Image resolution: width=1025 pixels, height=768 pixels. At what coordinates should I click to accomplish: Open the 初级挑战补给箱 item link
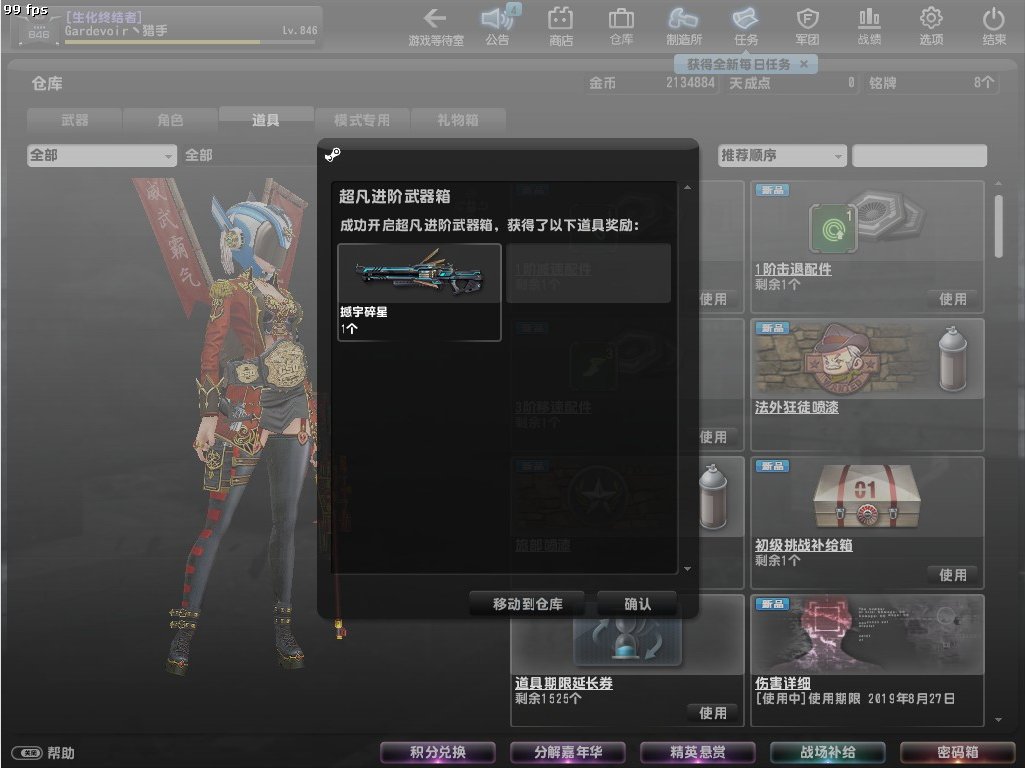[x=803, y=545]
